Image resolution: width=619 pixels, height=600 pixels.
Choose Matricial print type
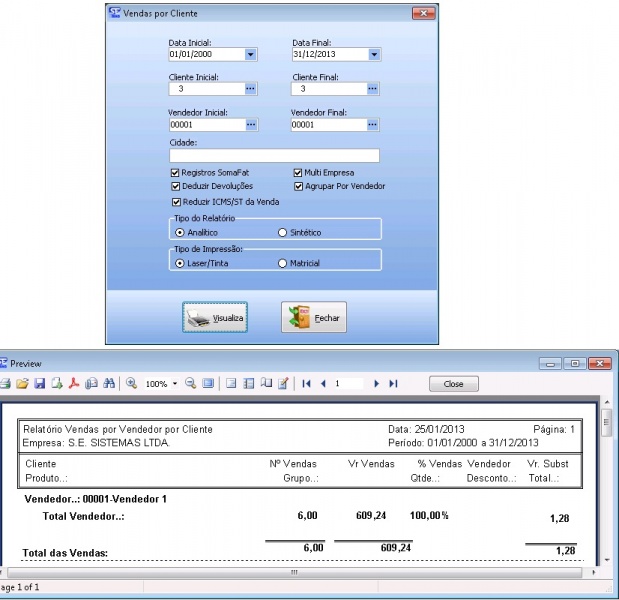[283, 264]
